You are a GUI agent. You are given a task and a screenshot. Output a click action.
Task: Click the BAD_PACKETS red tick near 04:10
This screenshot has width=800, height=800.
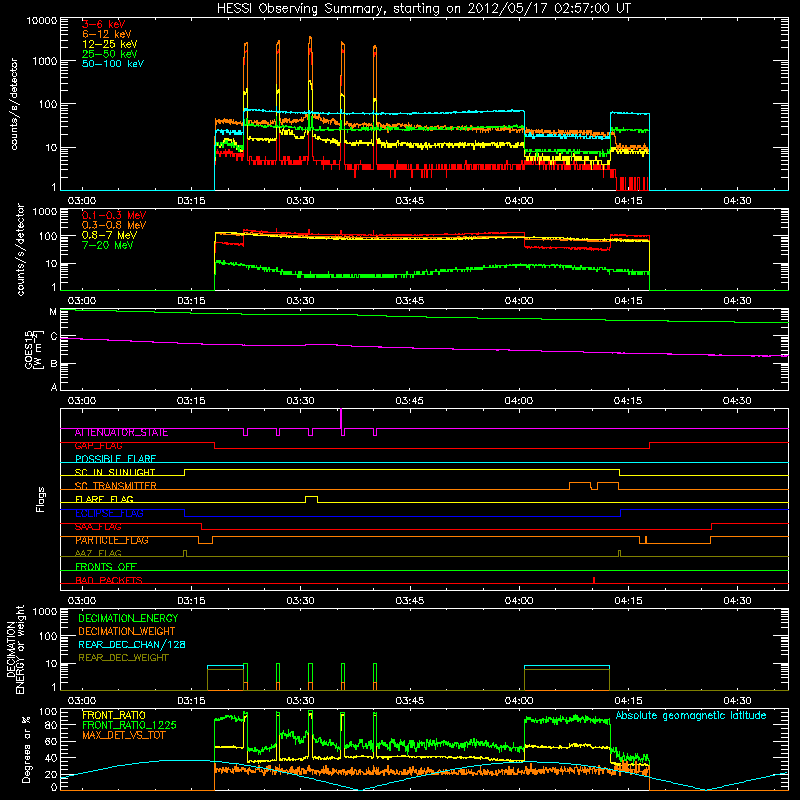click(x=594, y=580)
